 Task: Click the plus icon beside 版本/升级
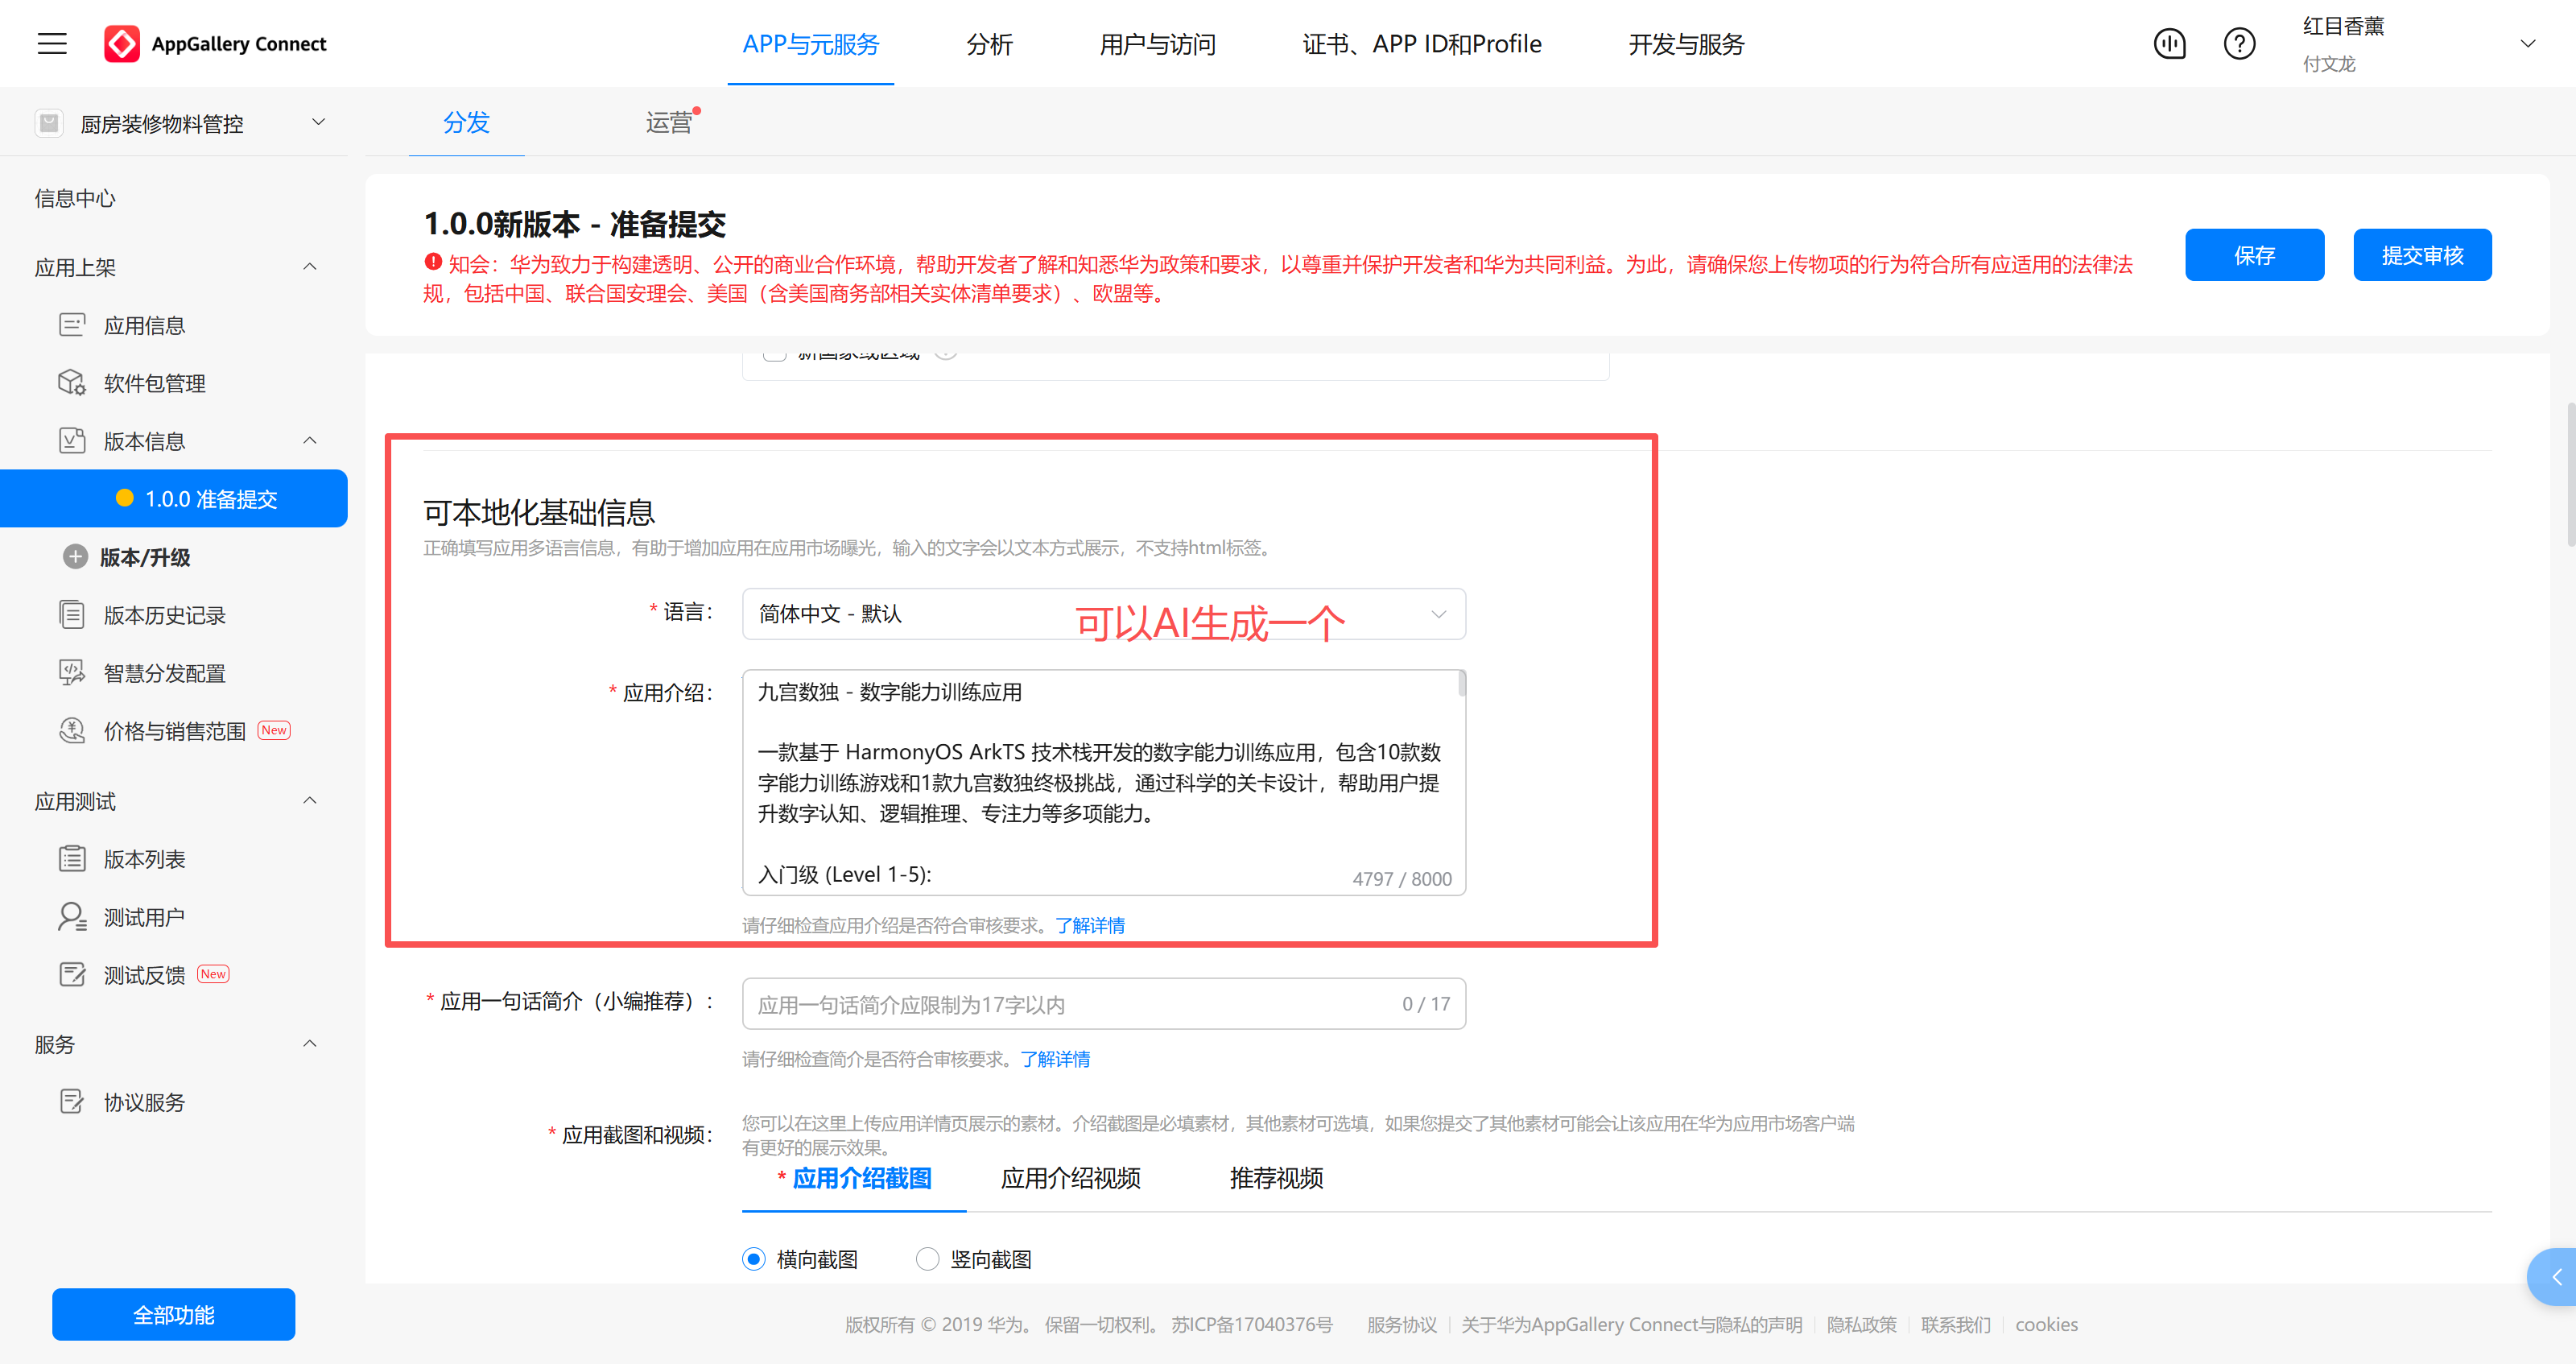coord(75,557)
